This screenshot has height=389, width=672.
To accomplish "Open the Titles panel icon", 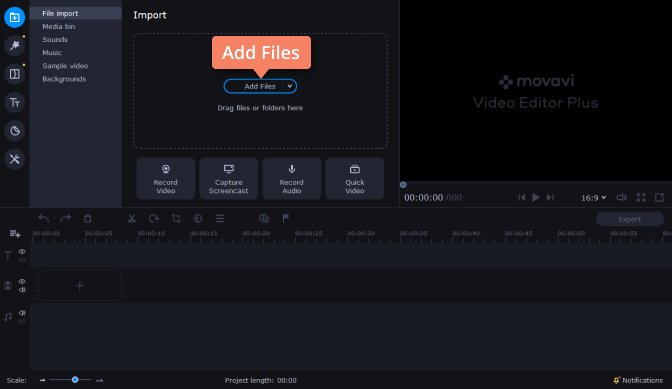I will (15, 102).
